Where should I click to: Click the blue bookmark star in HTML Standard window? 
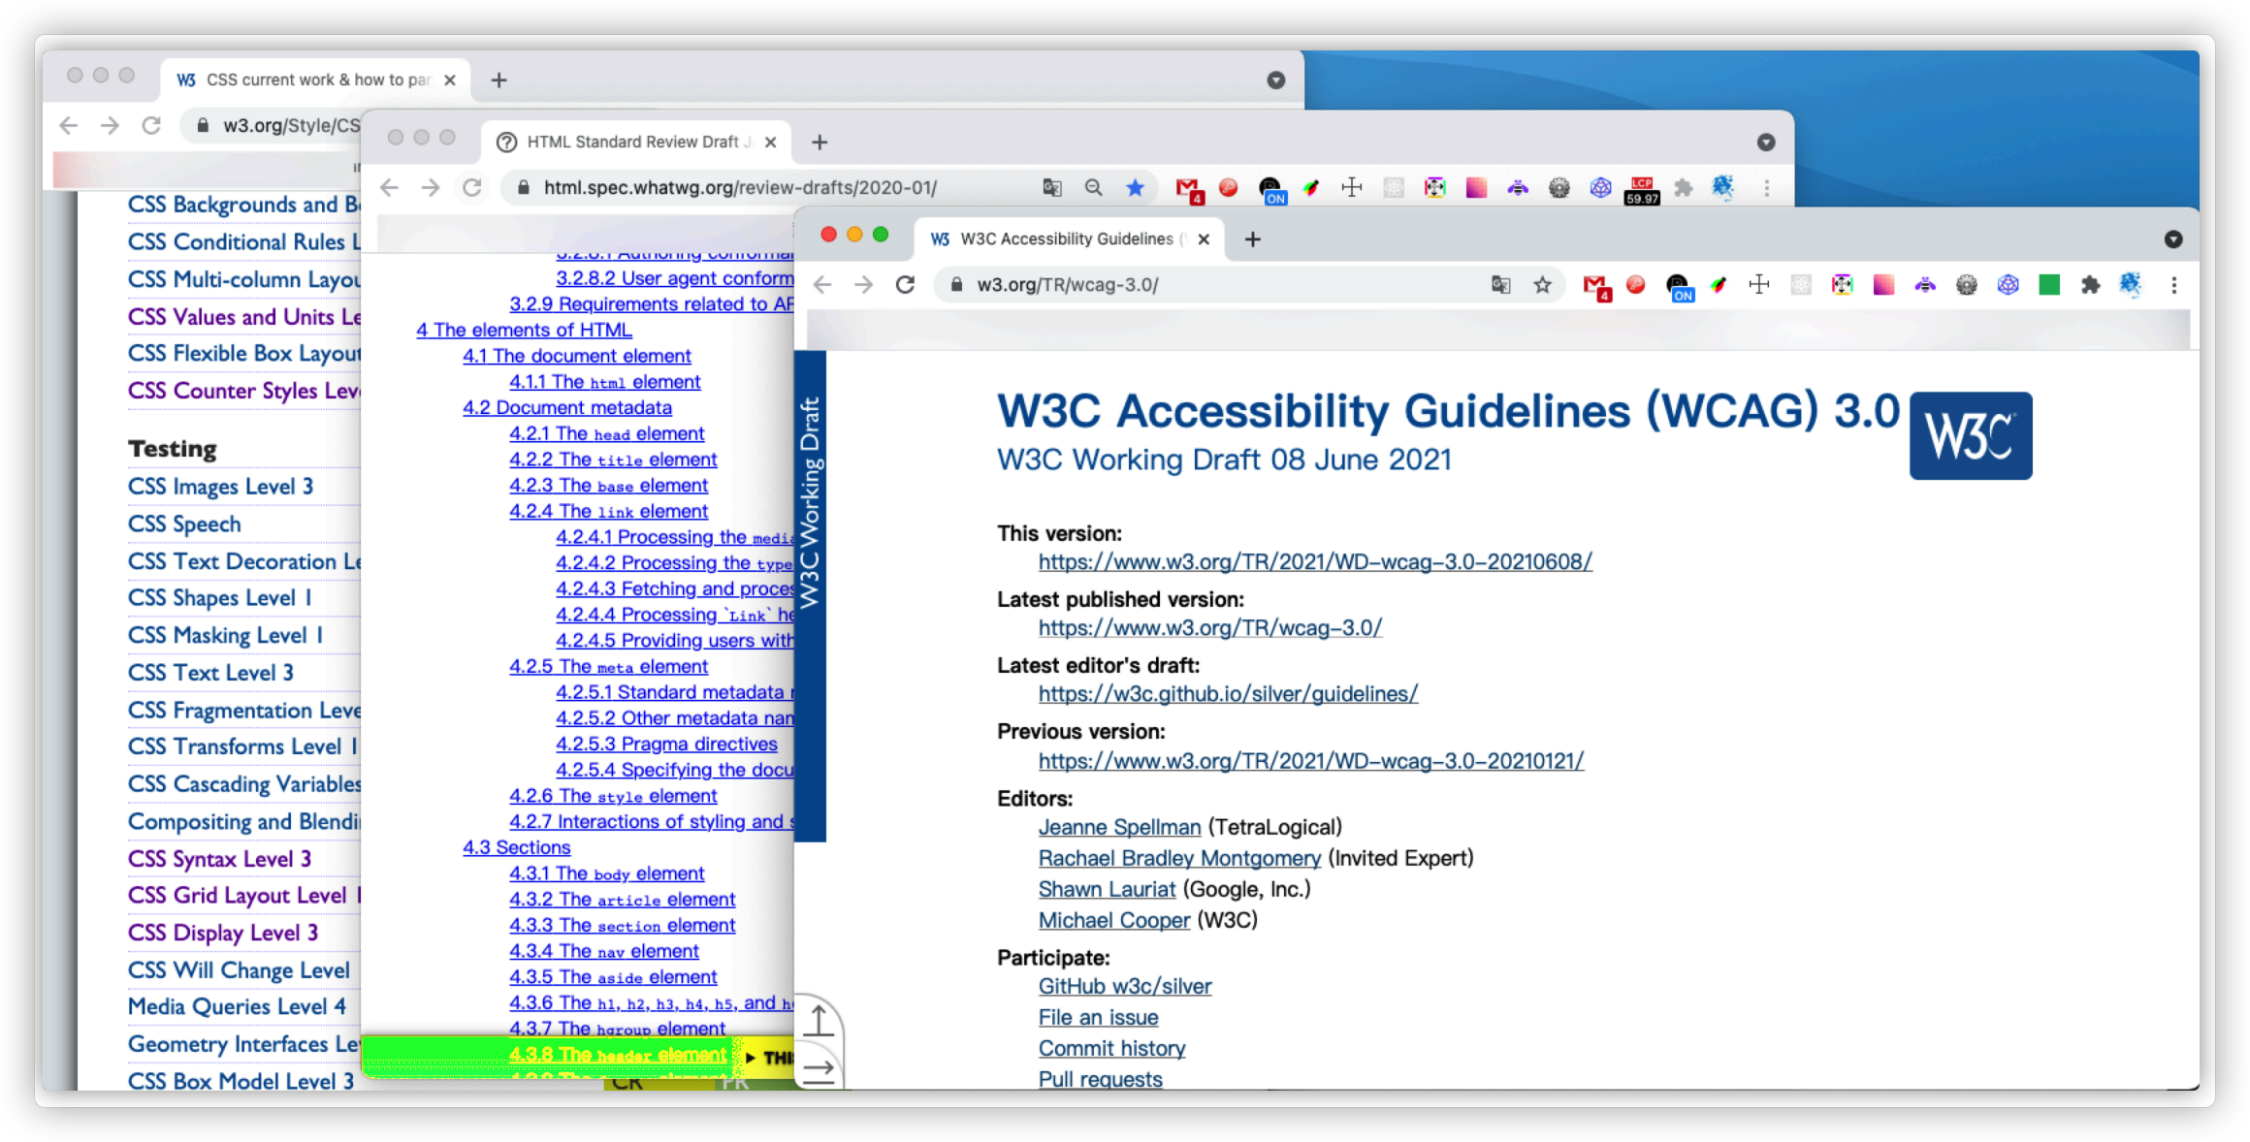pyautogui.click(x=1134, y=187)
